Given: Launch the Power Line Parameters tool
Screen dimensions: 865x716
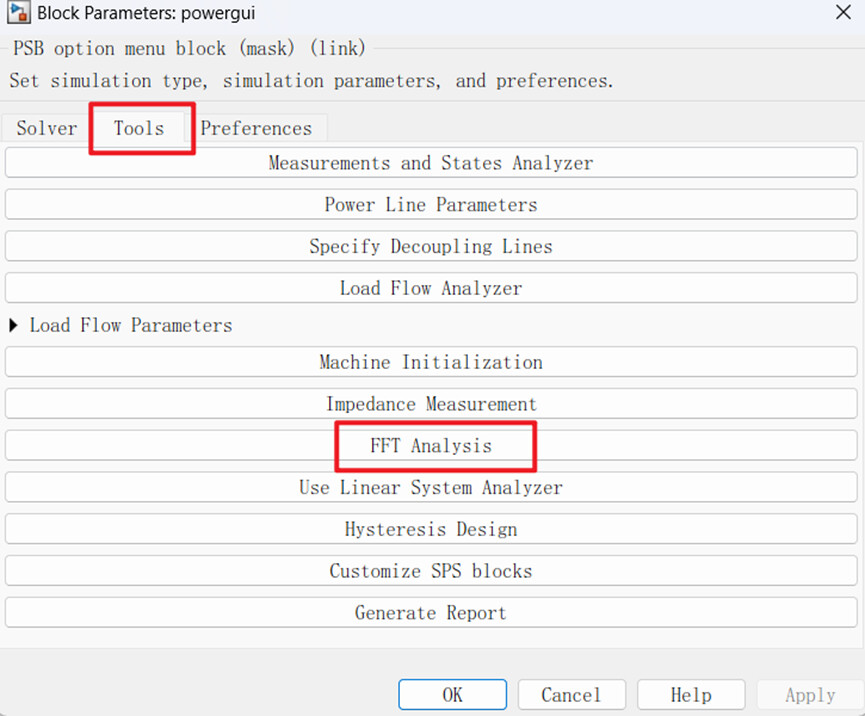Looking at the screenshot, I should pos(431,205).
